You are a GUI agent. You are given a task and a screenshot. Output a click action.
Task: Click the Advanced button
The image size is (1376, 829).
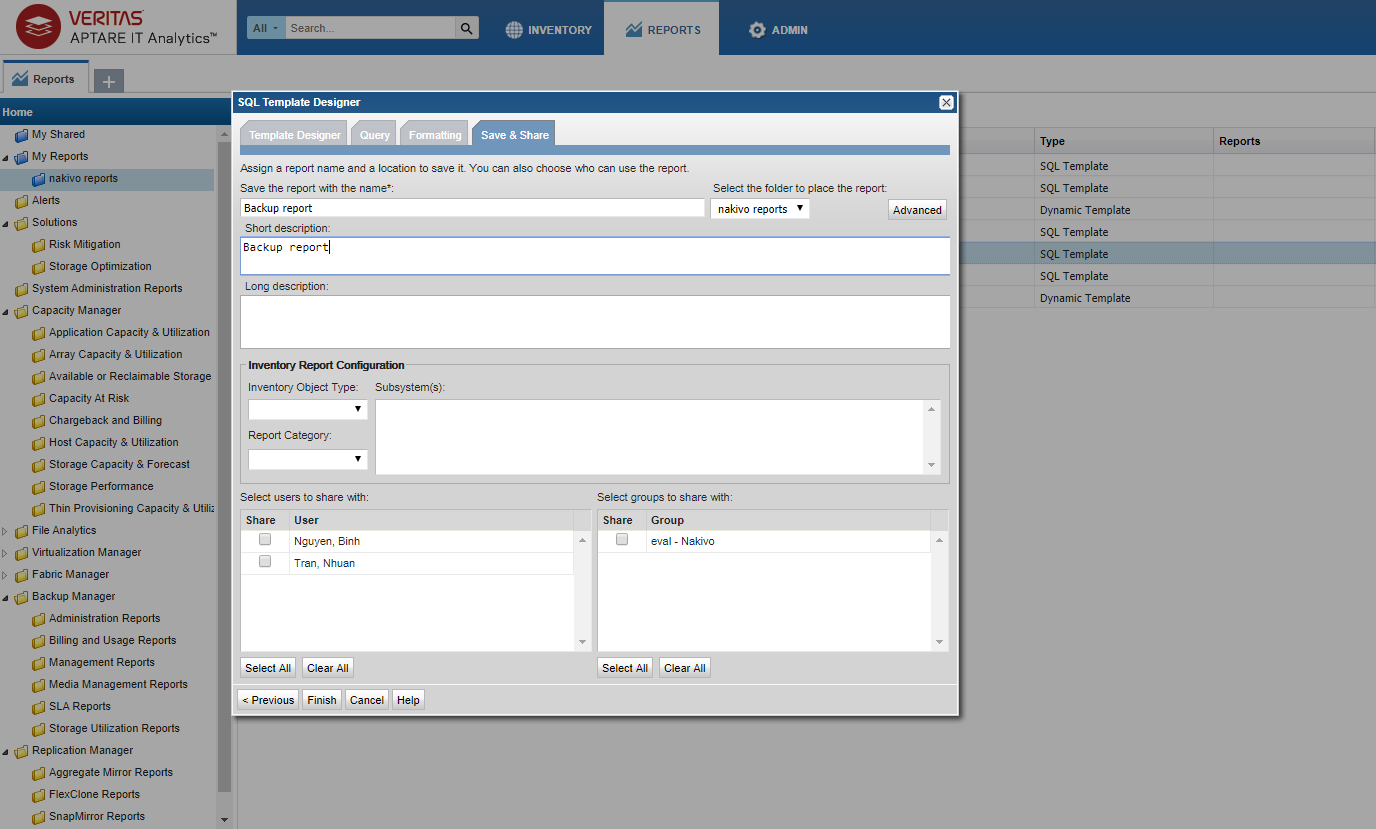click(x=917, y=210)
